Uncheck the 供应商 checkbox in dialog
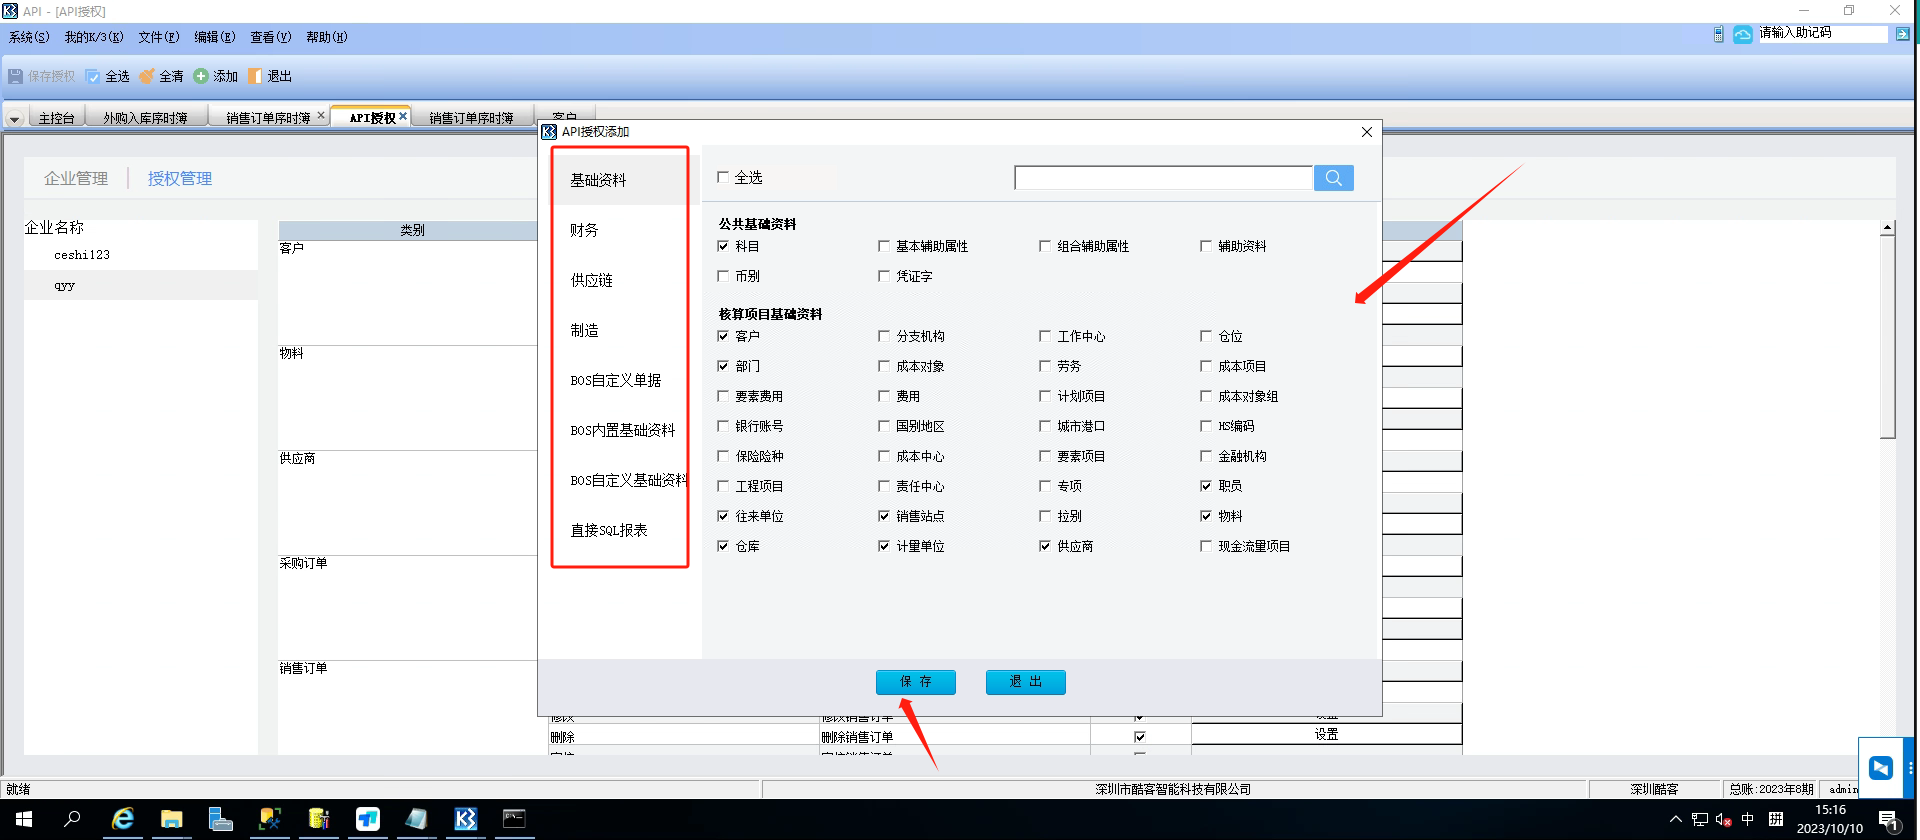The height and width of the screenshot is (840, 1920). 1045,546
